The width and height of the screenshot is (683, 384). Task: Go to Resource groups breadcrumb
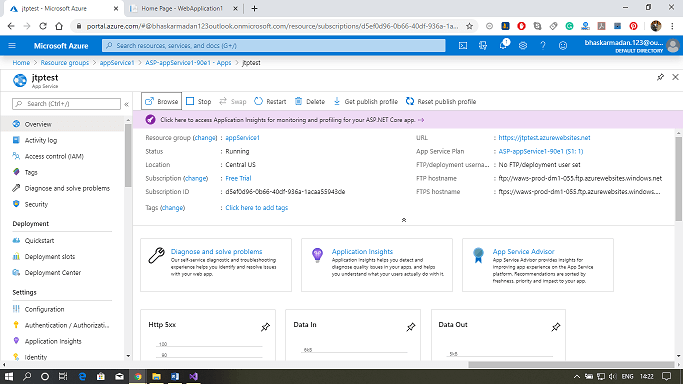[x=64, y=63]
